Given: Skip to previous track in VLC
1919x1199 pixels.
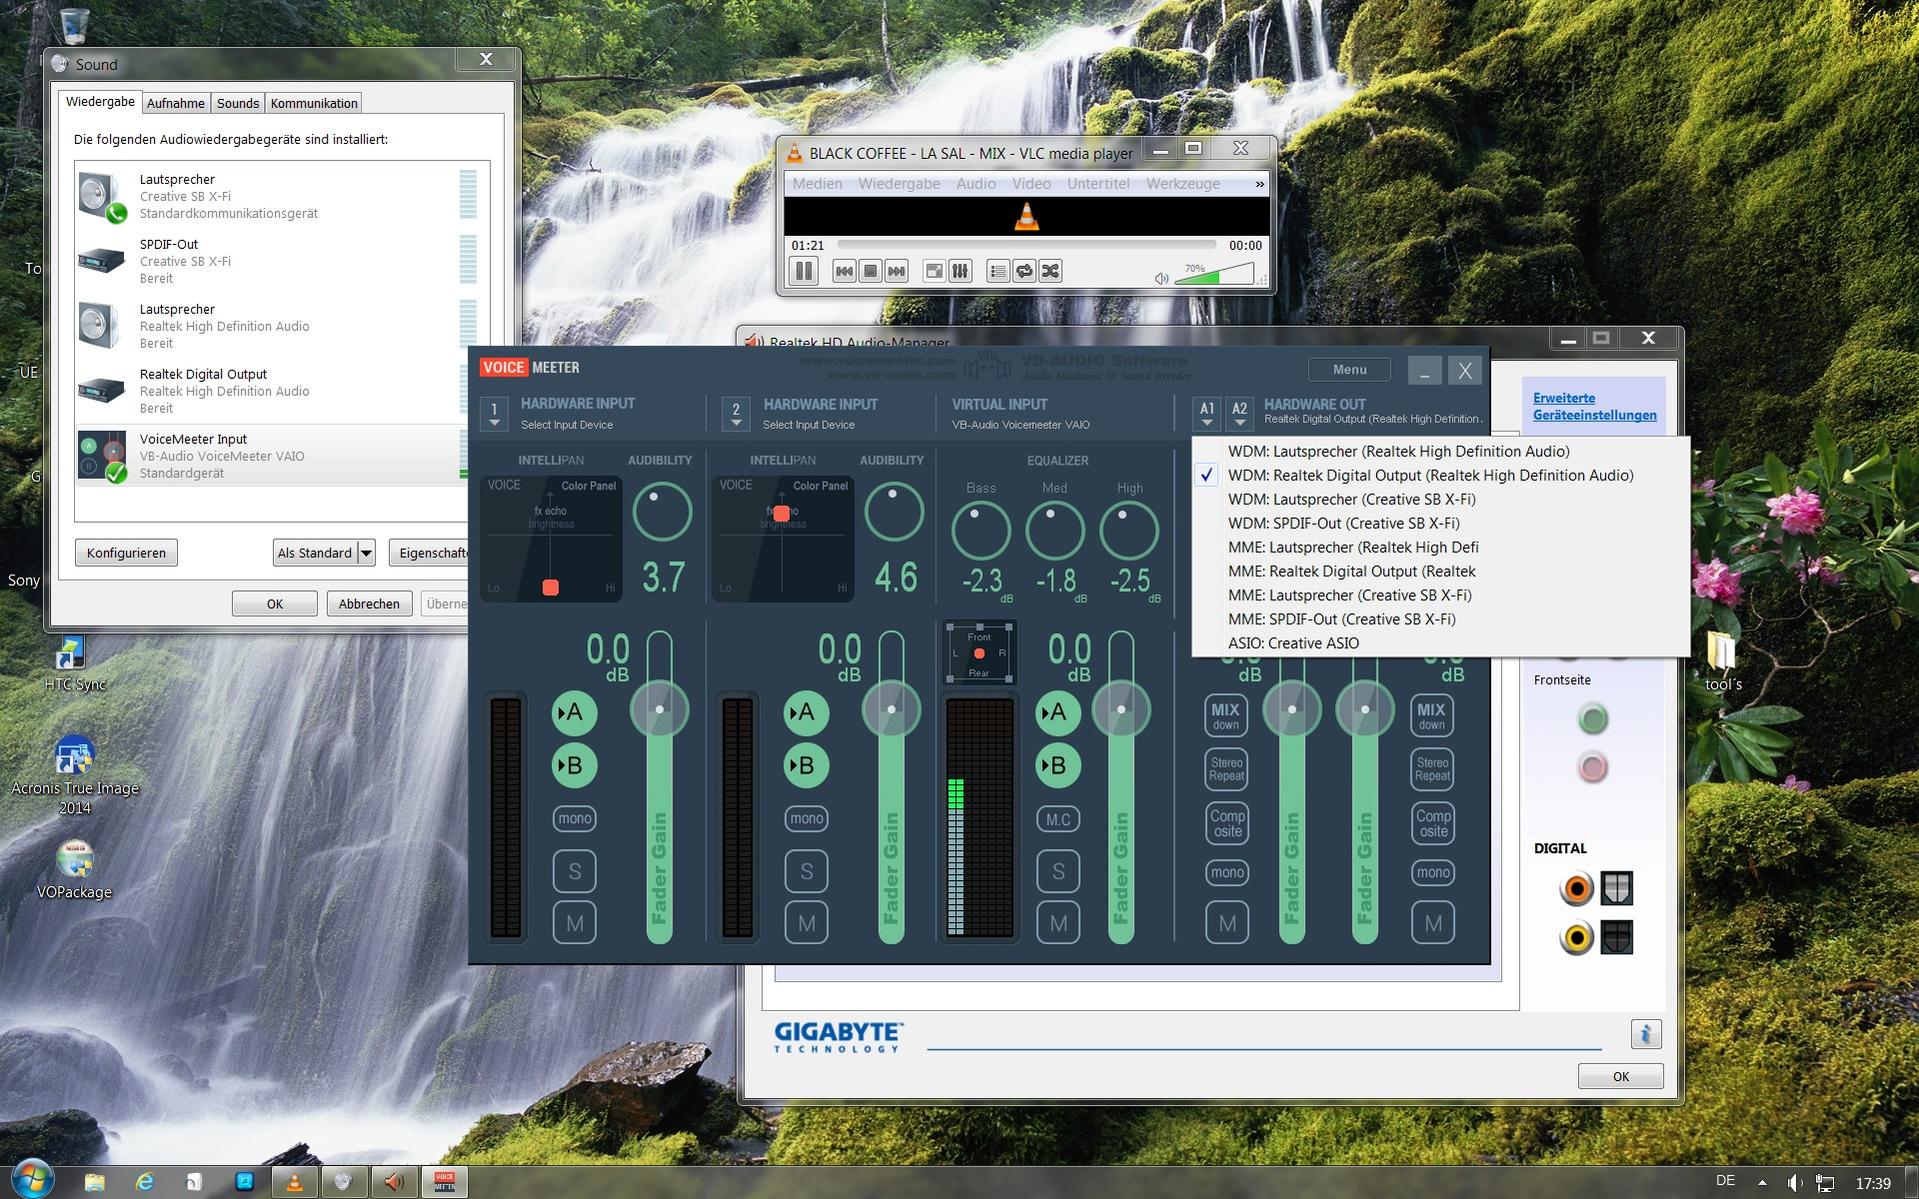Looking at the screenshot, I should pos(844,271).
